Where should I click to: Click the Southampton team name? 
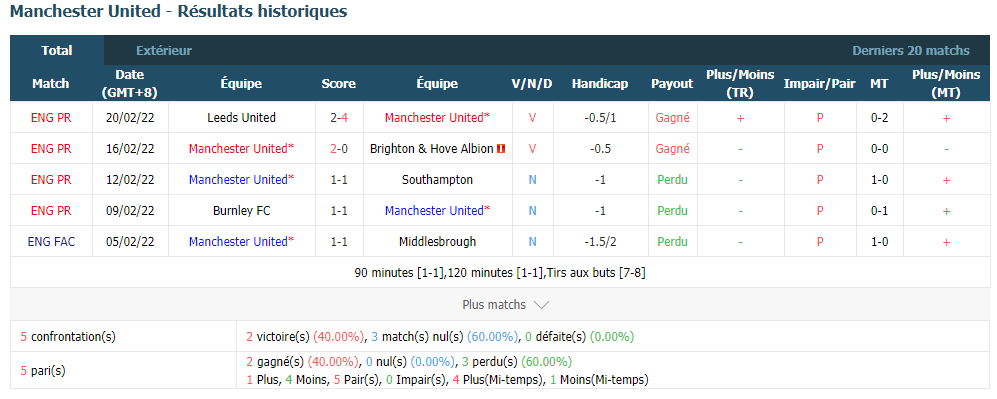(437, 180)
